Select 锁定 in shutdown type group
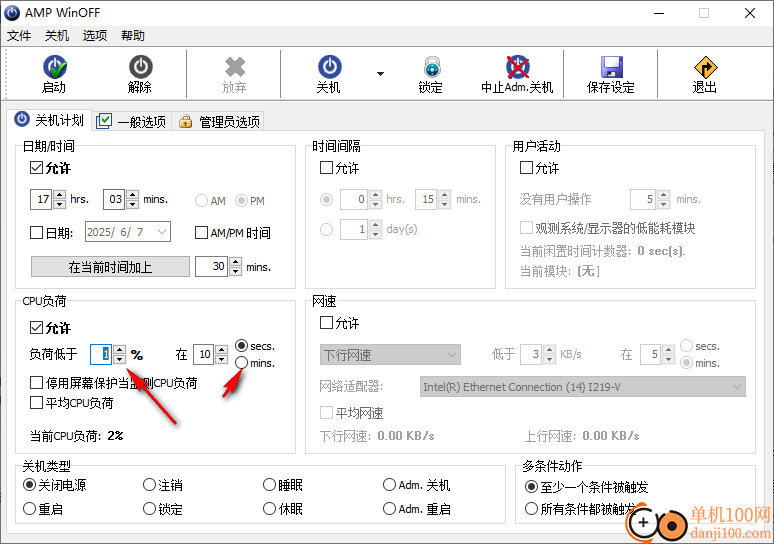 pyautogui.click(x=150, y=508)
